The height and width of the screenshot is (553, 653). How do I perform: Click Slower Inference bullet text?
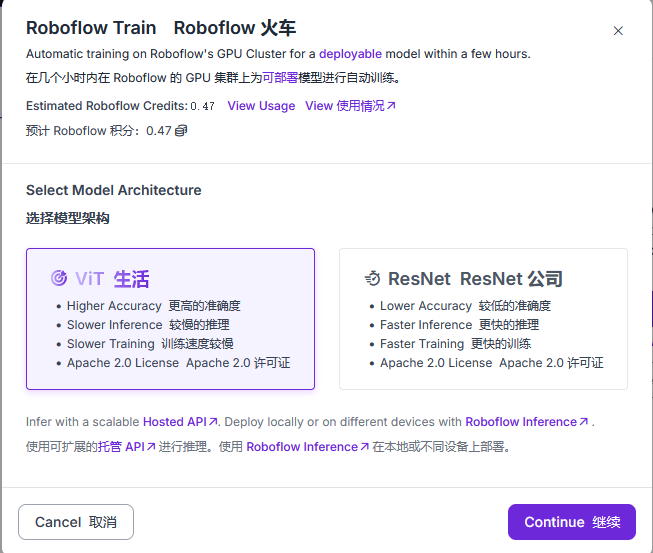point(115,325)
